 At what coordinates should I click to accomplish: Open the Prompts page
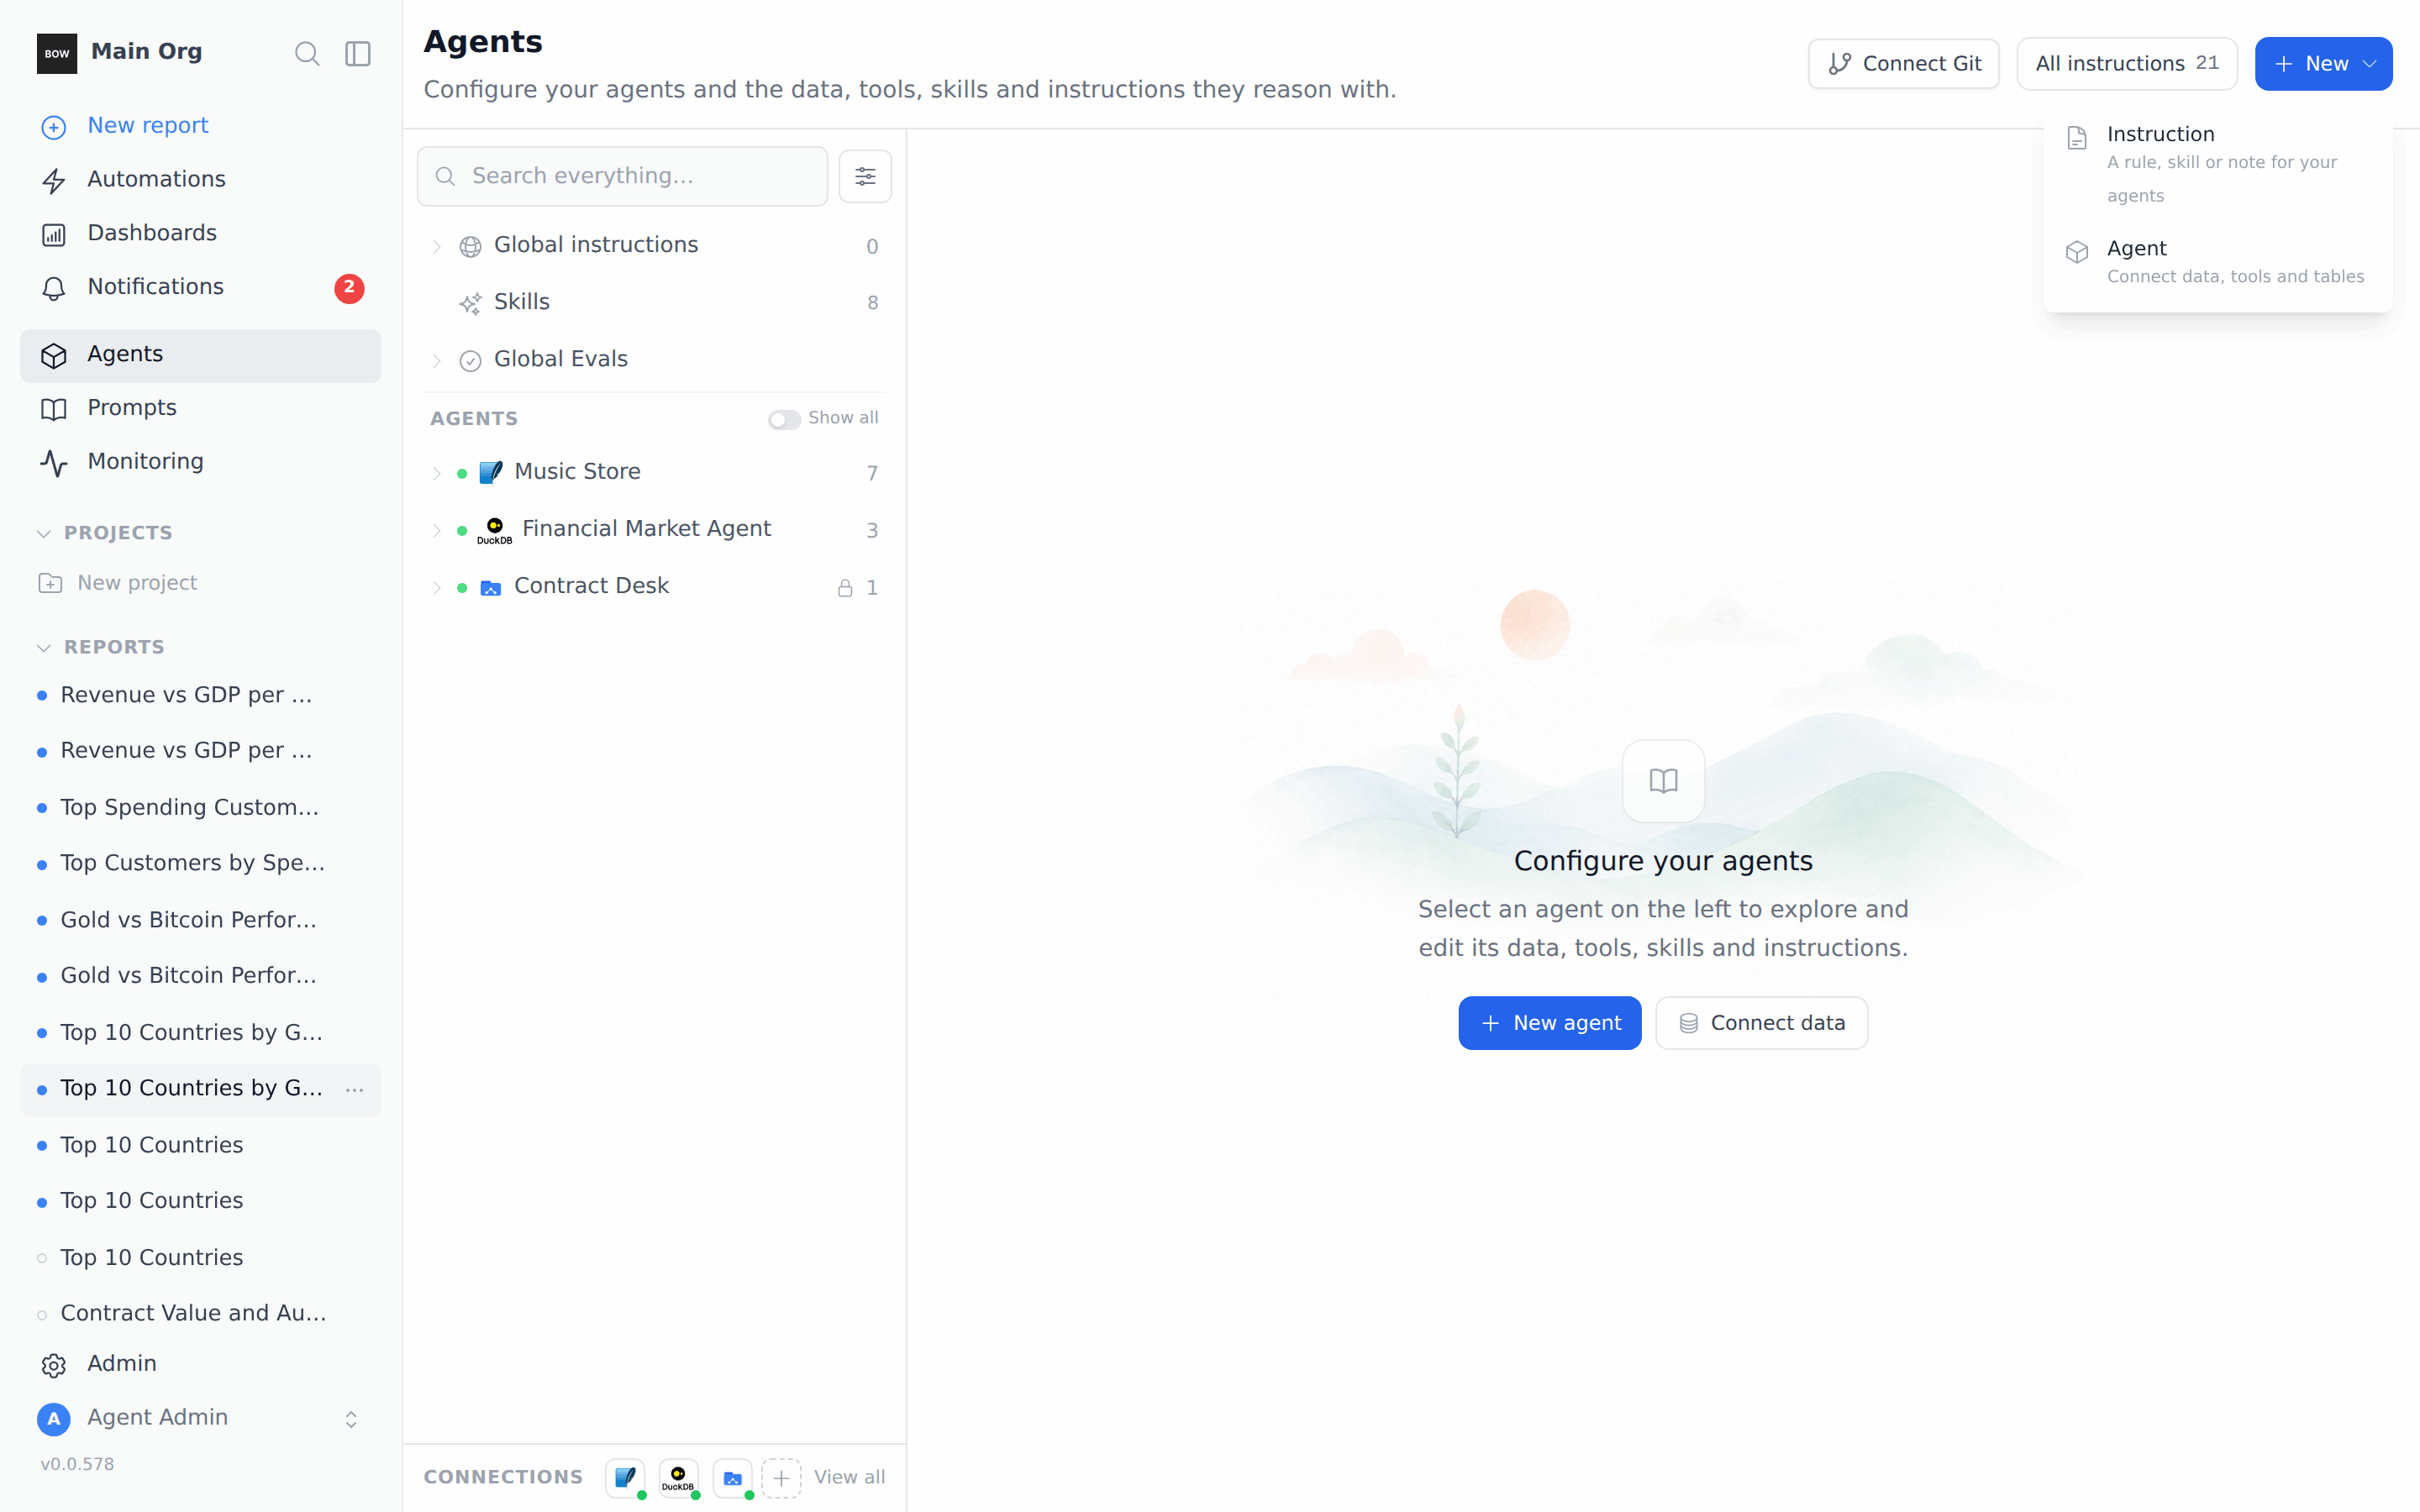click(x=200, y=408)
